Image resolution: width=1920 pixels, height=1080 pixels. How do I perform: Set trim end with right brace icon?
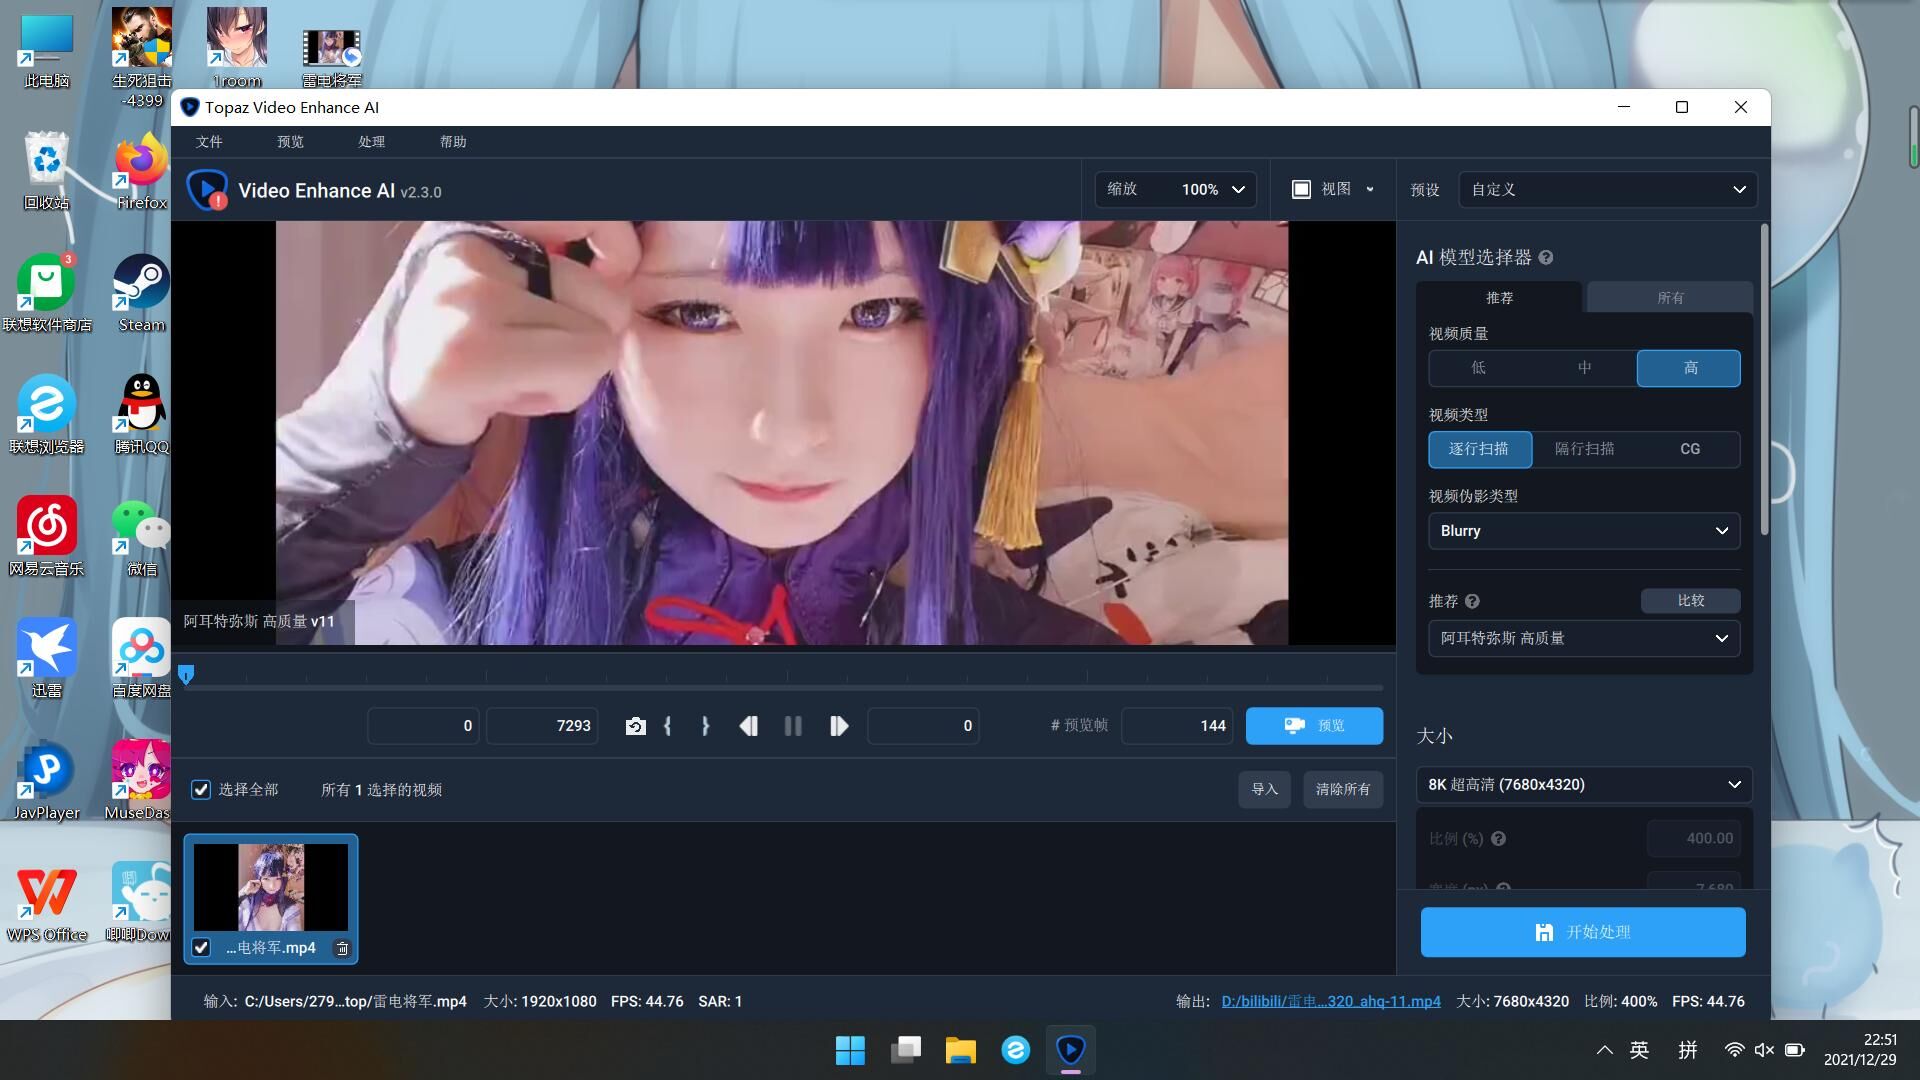point(705,726)
